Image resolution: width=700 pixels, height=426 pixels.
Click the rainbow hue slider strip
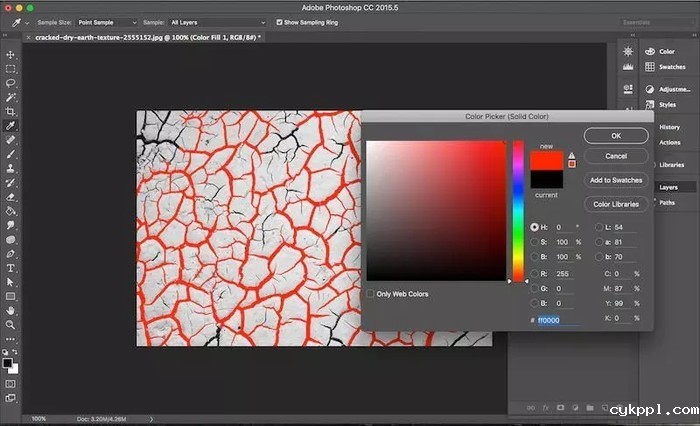tap(518, 210)
